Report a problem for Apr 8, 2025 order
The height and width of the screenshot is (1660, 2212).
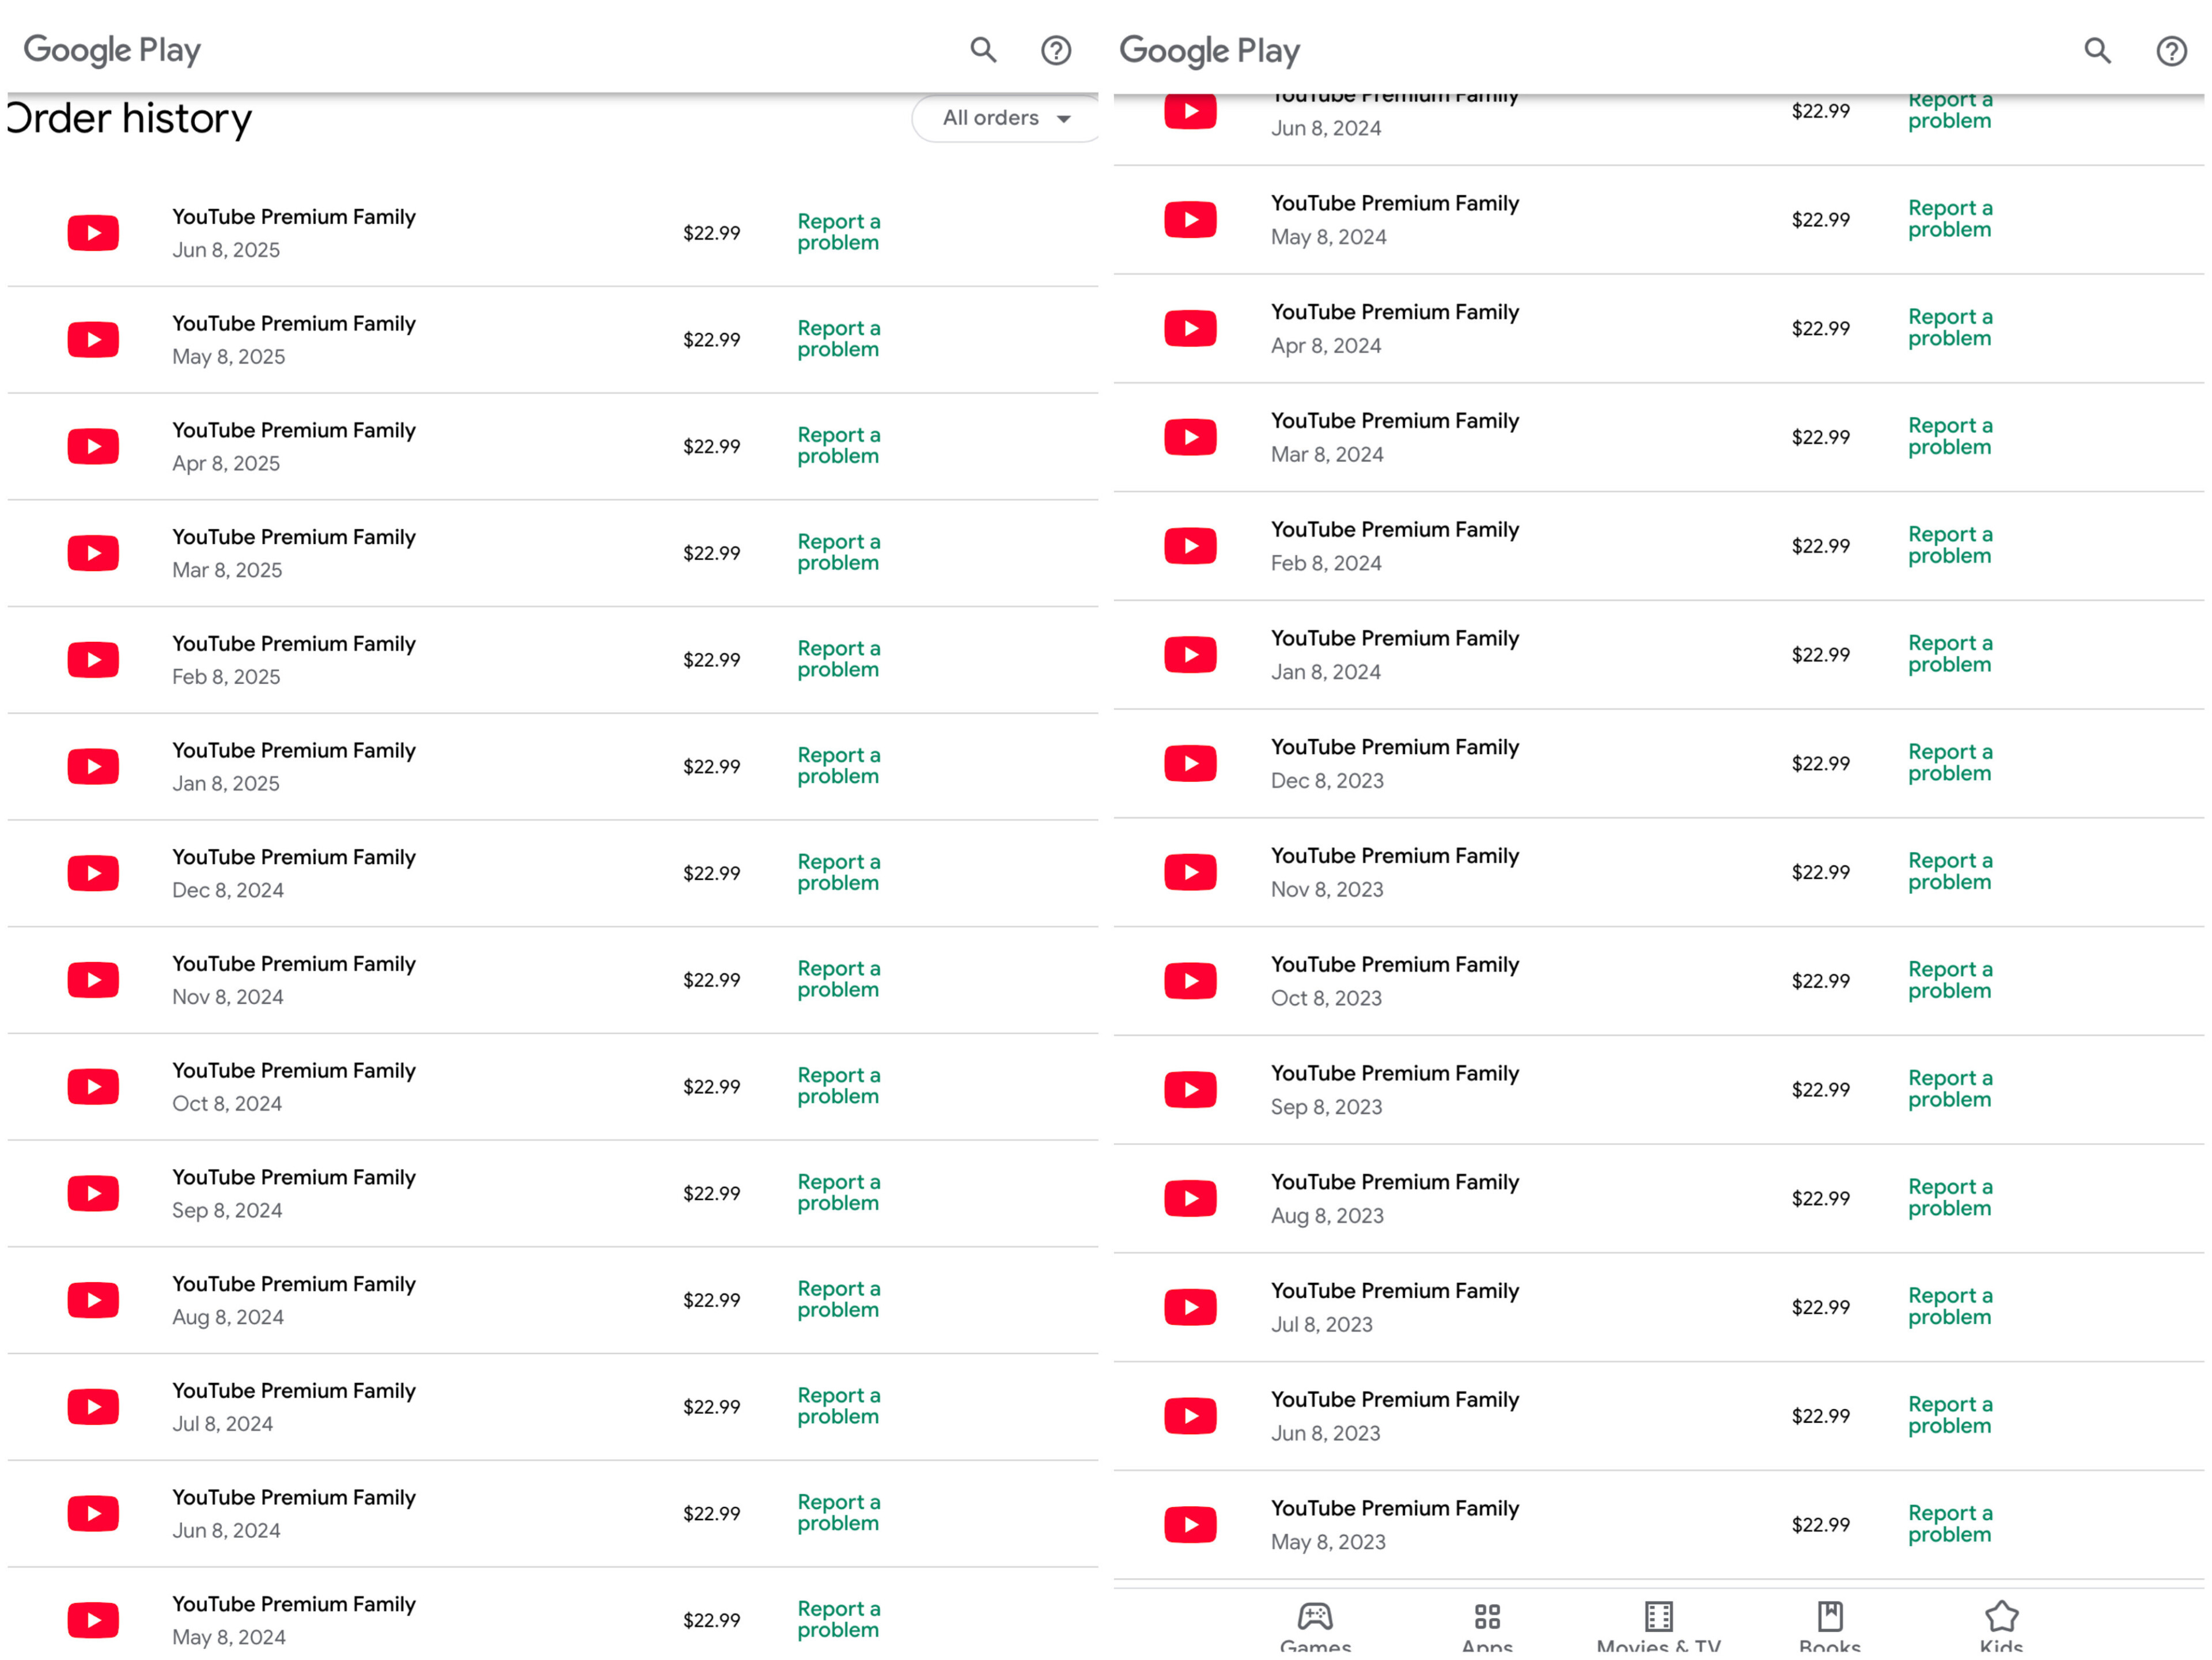coord(839,445)
